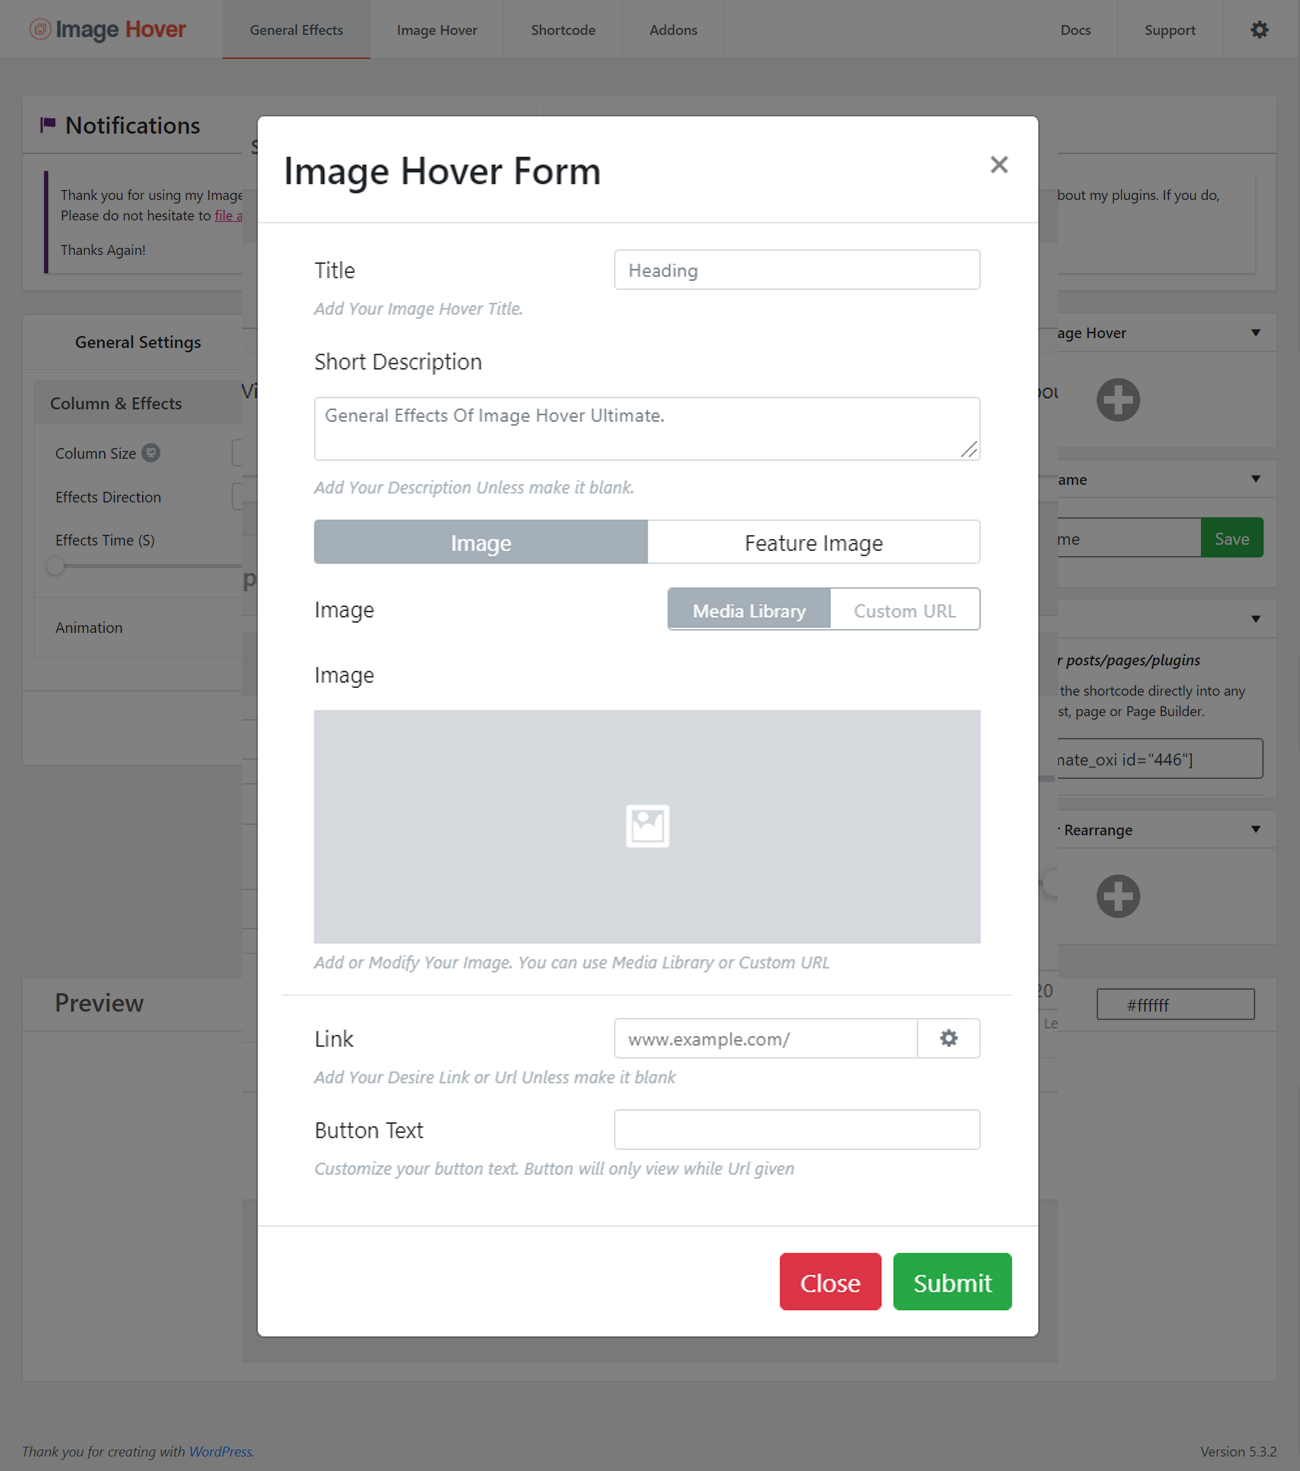The height and width of the screenshot is (1471, 1300).
Task: Go to Docs in the top bar
Action: click(1076, 30)
